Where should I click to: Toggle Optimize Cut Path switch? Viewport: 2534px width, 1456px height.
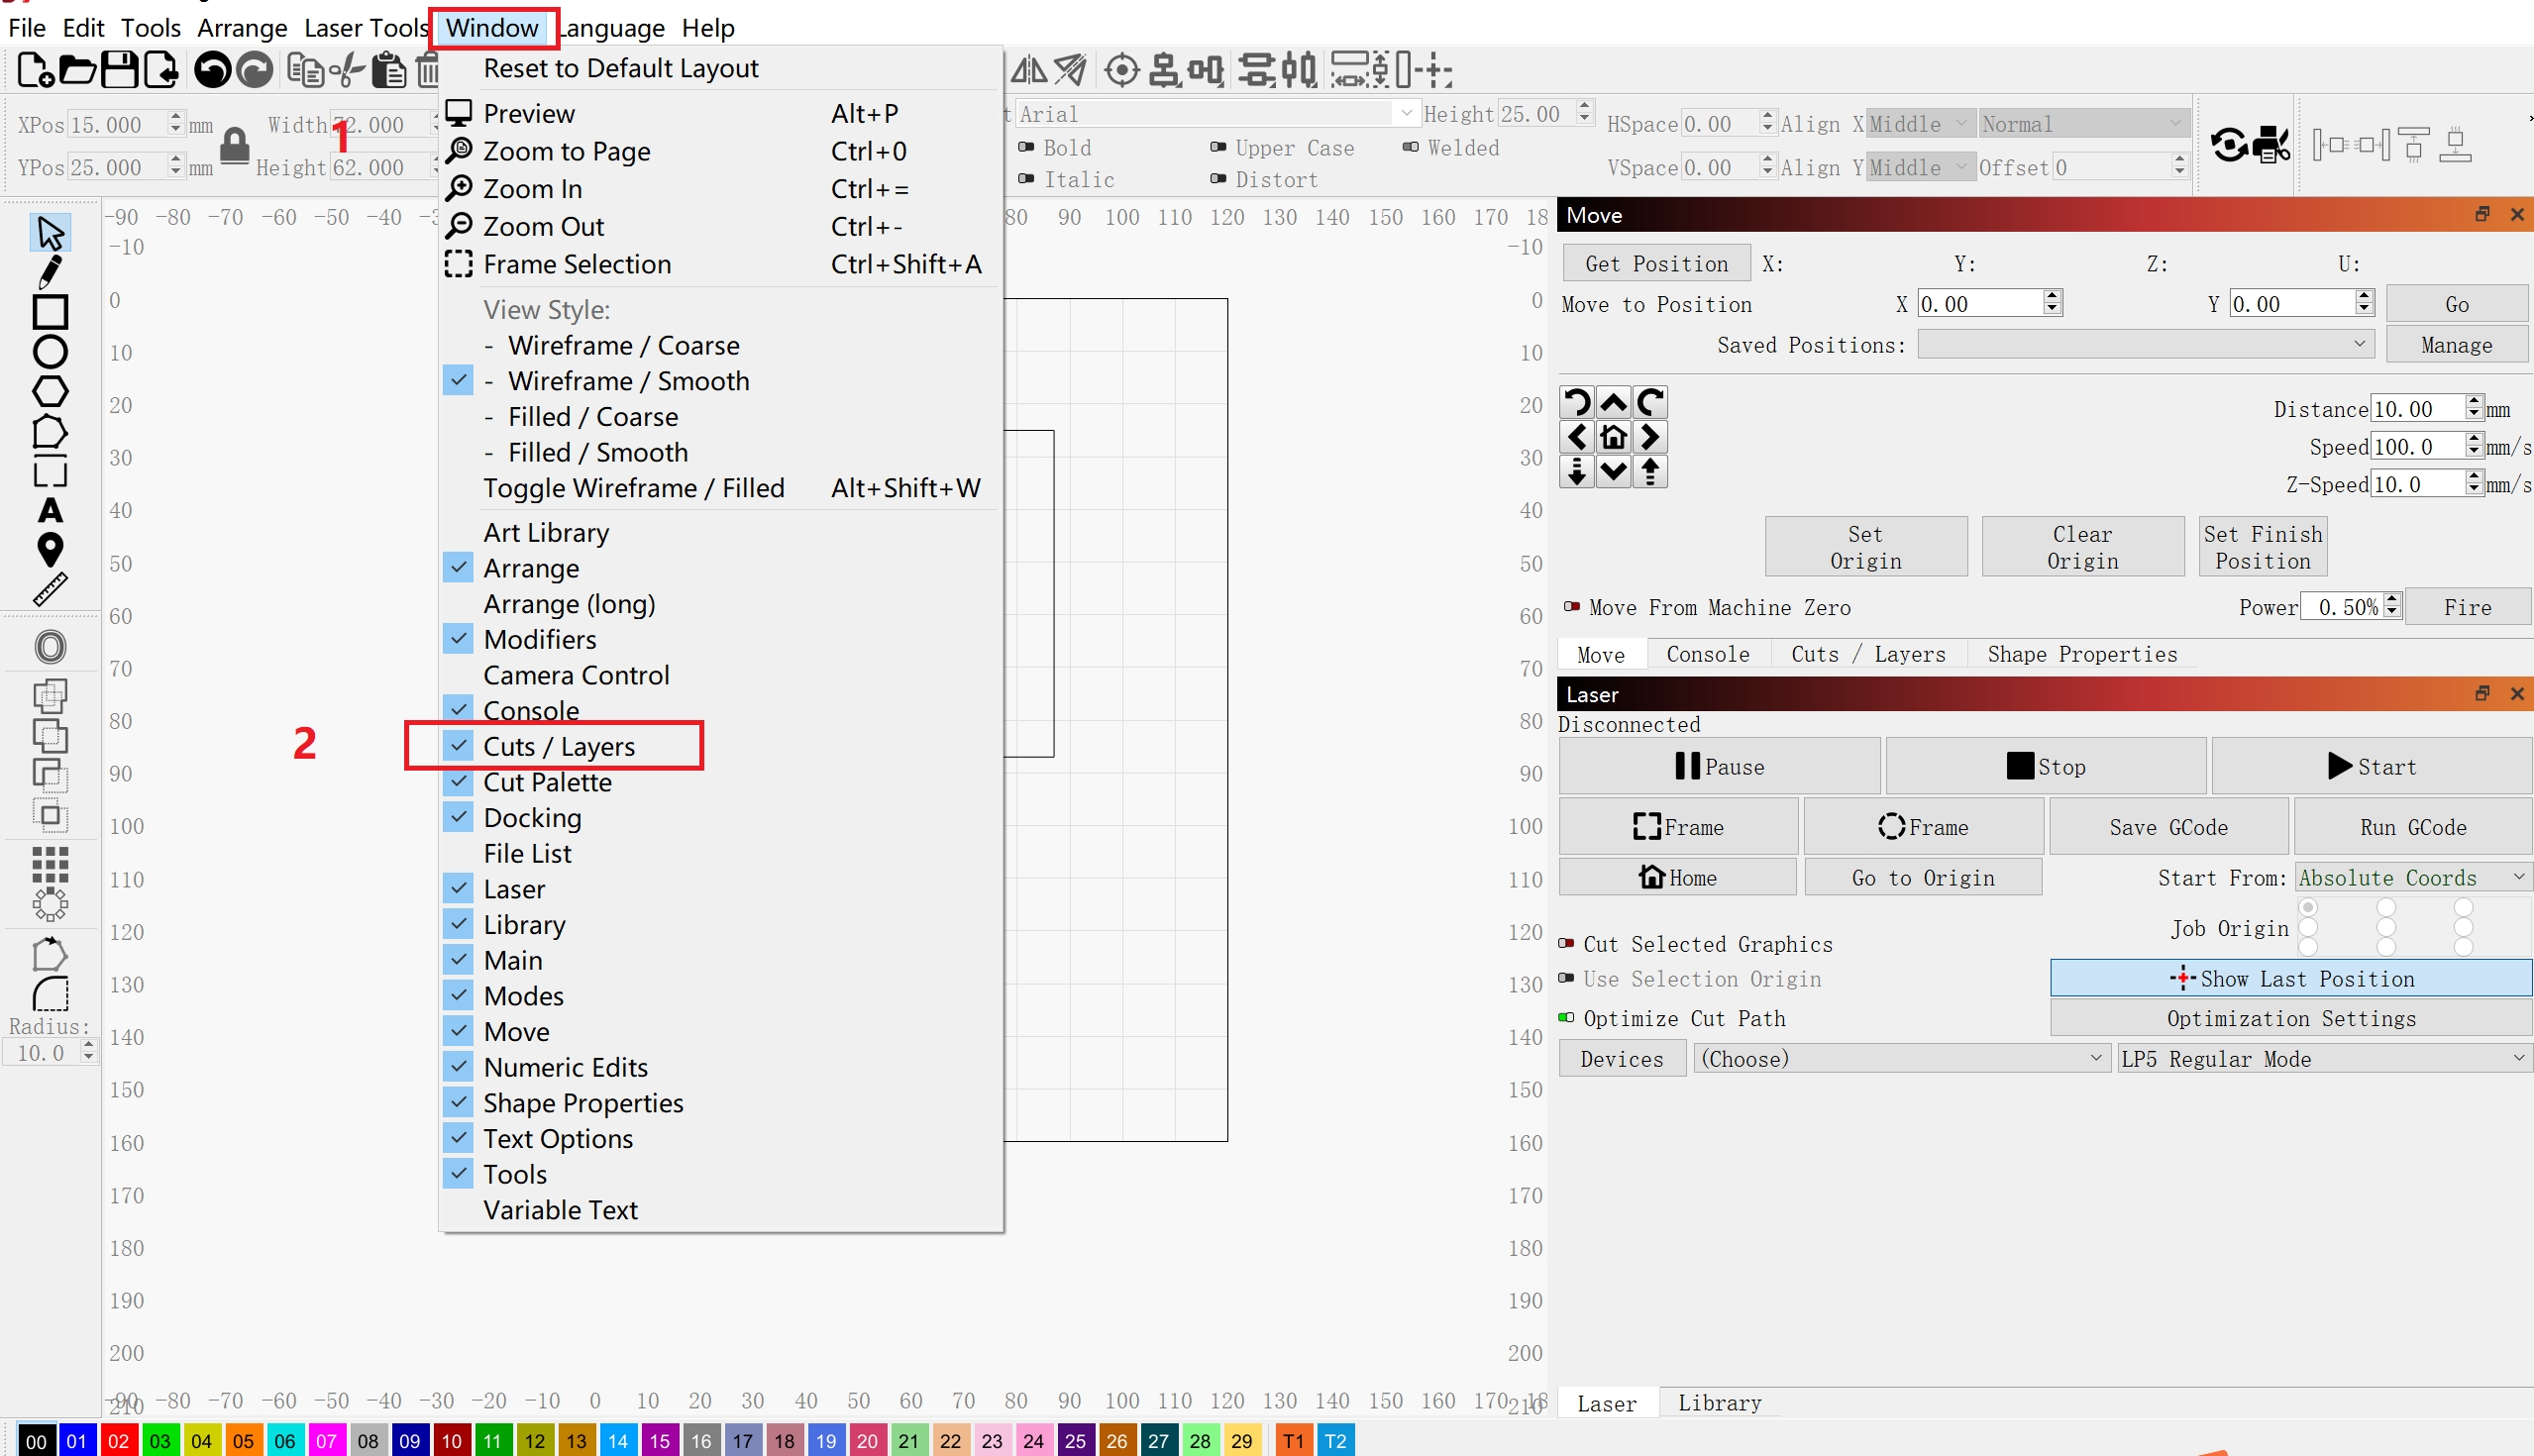(1566, 1017)
